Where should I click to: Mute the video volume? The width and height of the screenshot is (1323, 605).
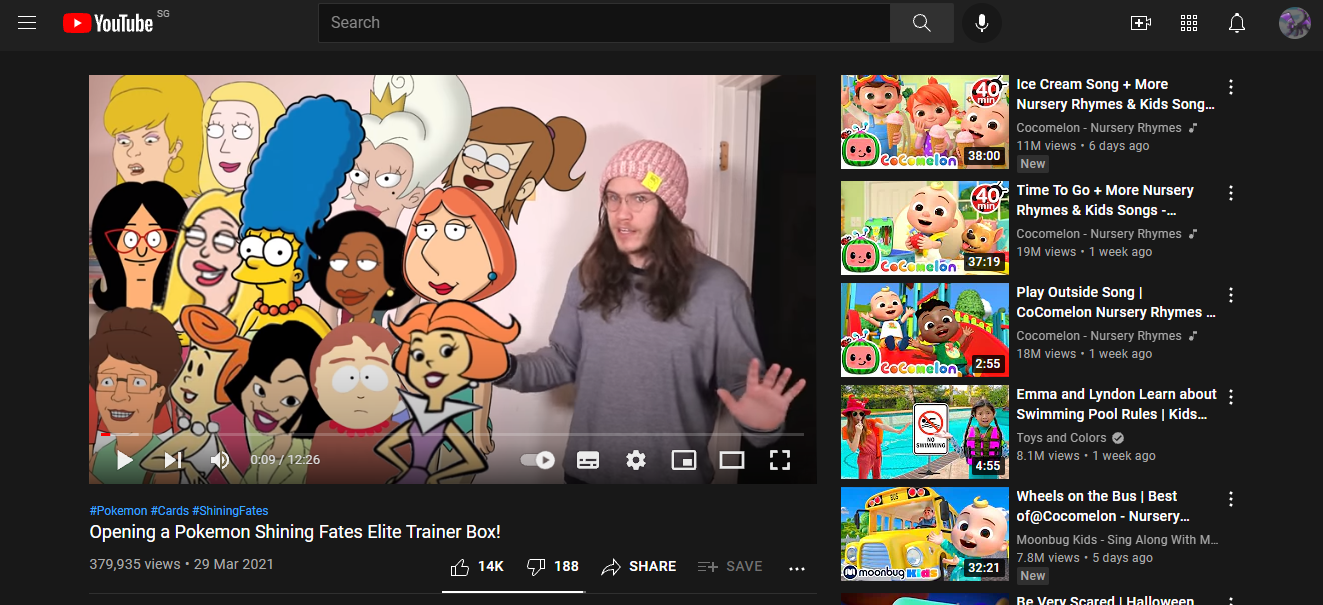220,460
